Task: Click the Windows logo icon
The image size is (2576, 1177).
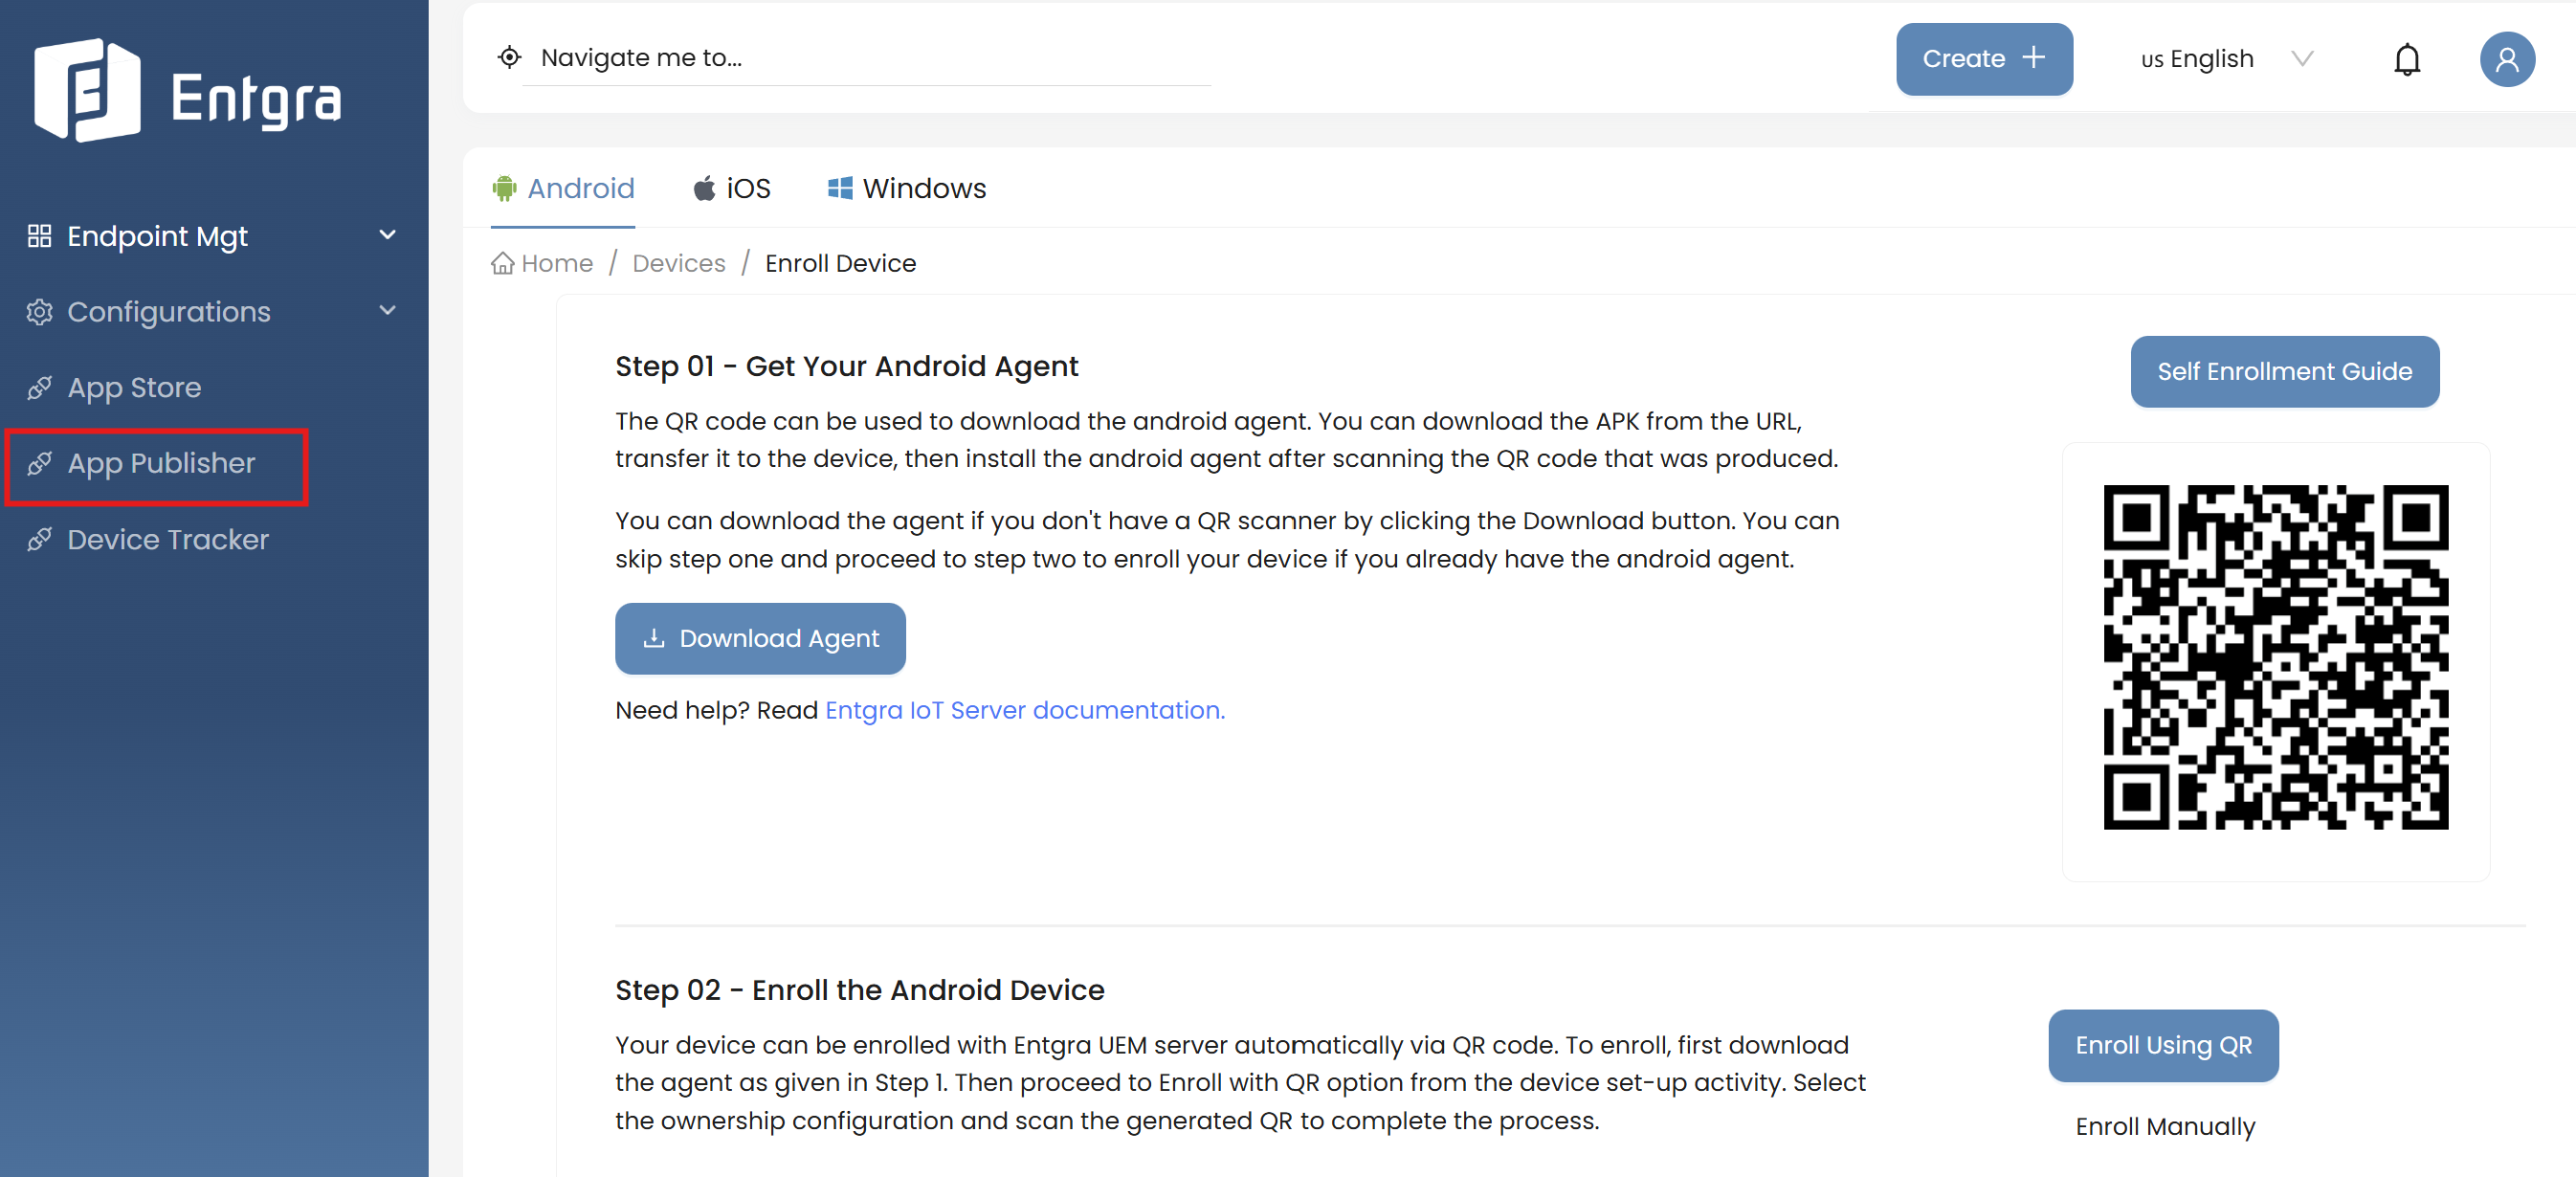Action: 840,188
